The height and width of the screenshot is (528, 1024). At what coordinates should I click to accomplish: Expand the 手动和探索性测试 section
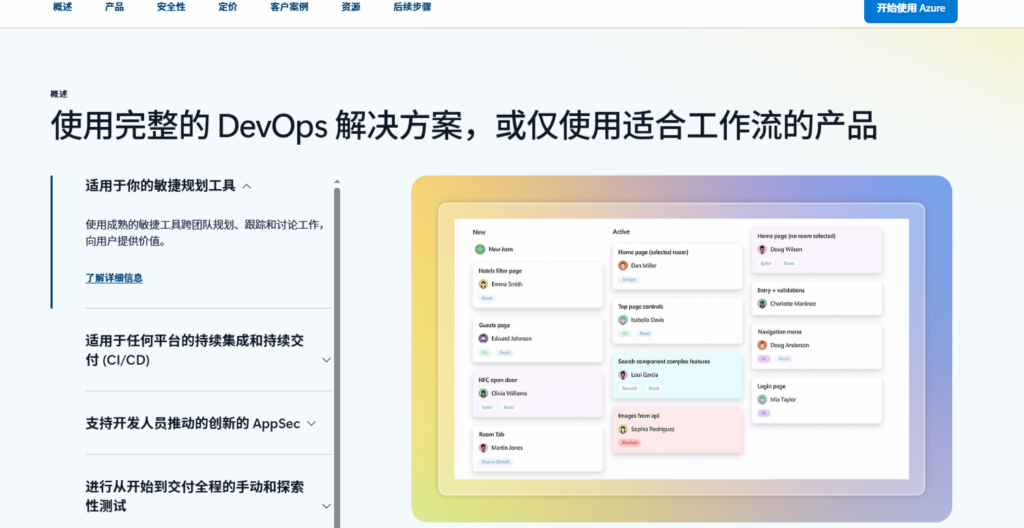[x=208, y=496]
